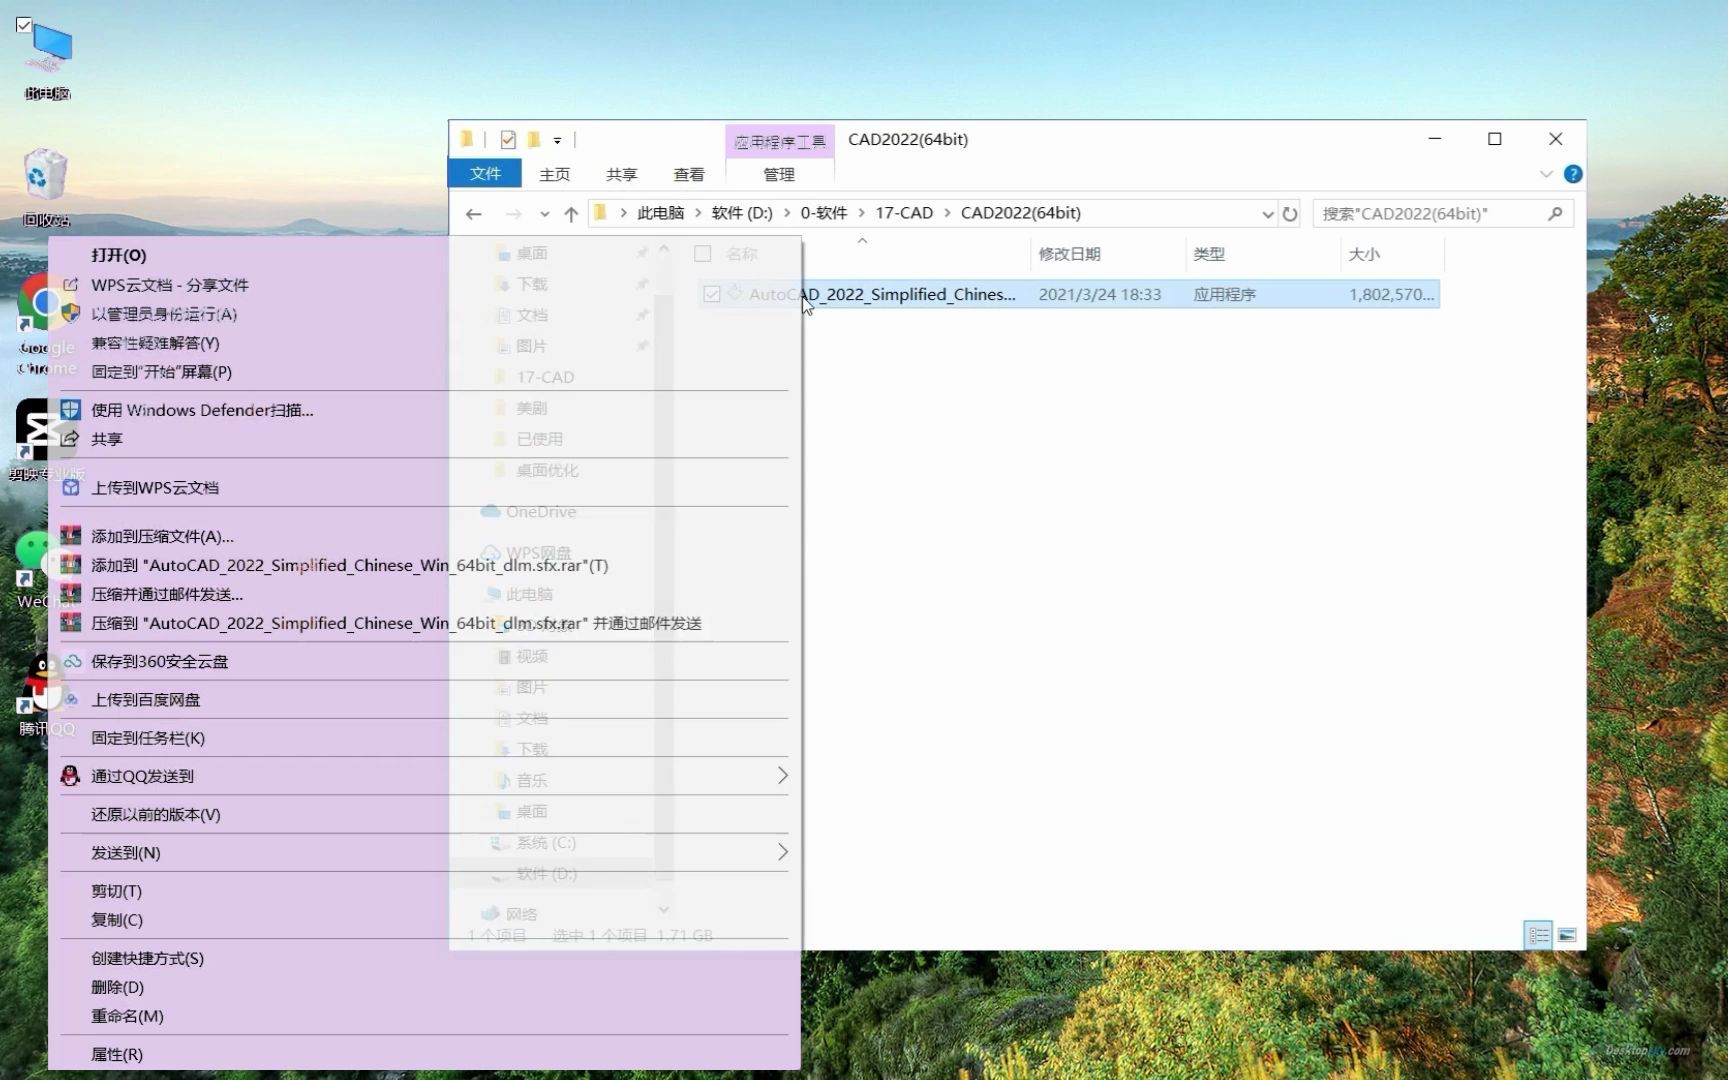This screenshot has height=1080, width=1728.
Task: Click the file size 1,802,570... cell
Action: [1391, 294]
